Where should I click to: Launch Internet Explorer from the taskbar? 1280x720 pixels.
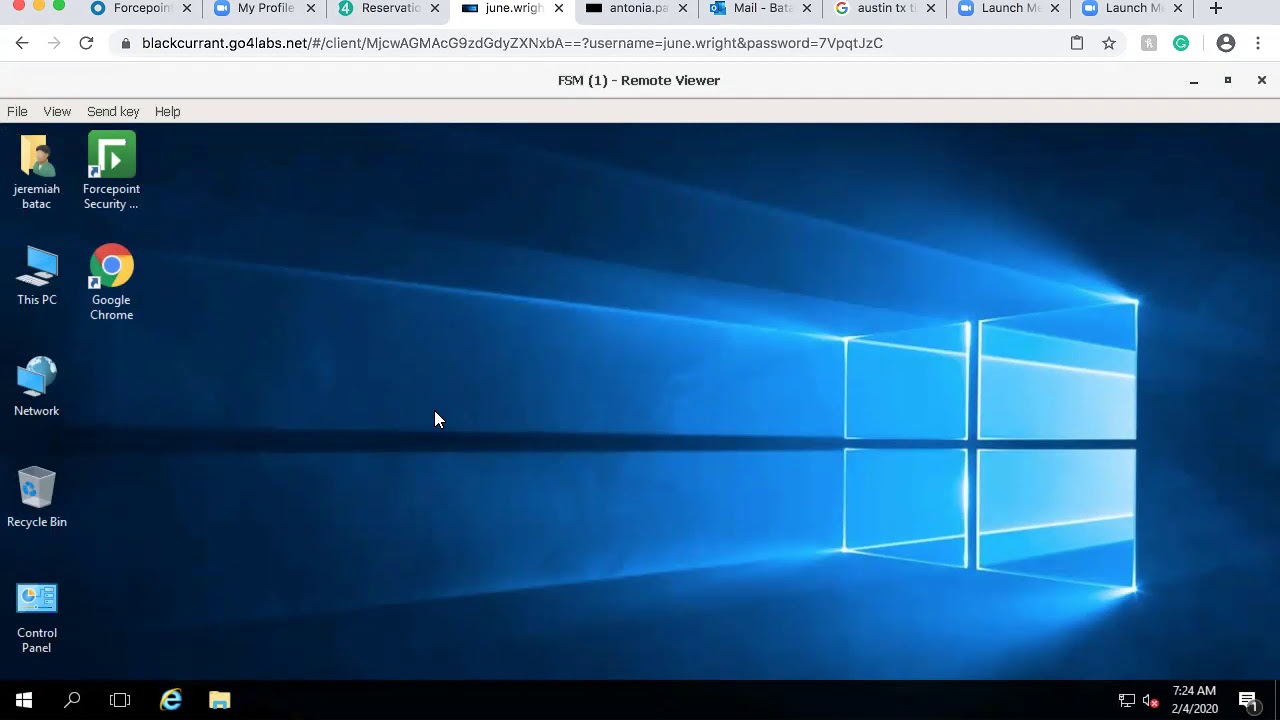click(171, 700)
